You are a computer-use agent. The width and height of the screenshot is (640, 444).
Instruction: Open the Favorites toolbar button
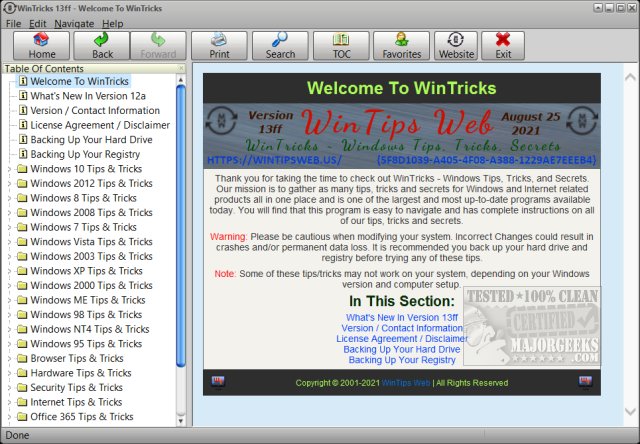click(x=402, y=46)
